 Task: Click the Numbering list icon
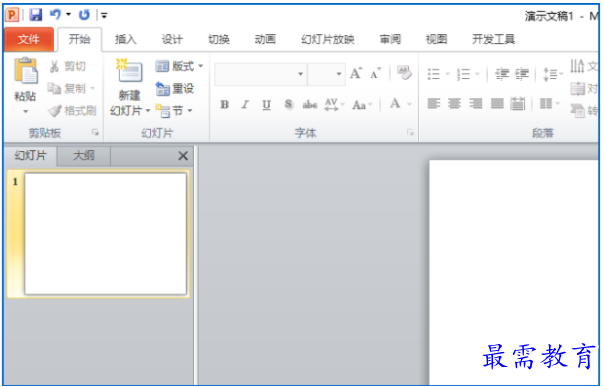tap(463, 74)
